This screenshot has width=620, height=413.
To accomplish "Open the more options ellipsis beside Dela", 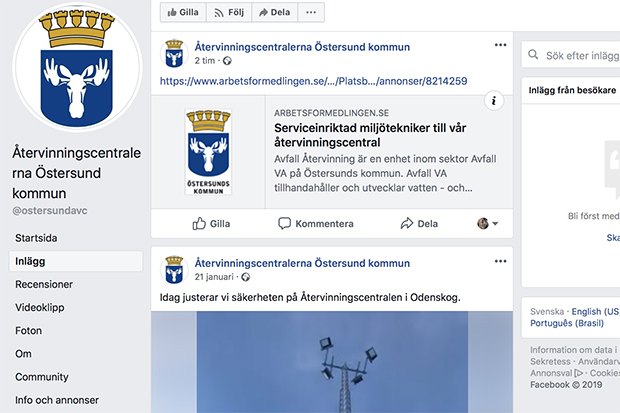I will click(x=311, y=12).
